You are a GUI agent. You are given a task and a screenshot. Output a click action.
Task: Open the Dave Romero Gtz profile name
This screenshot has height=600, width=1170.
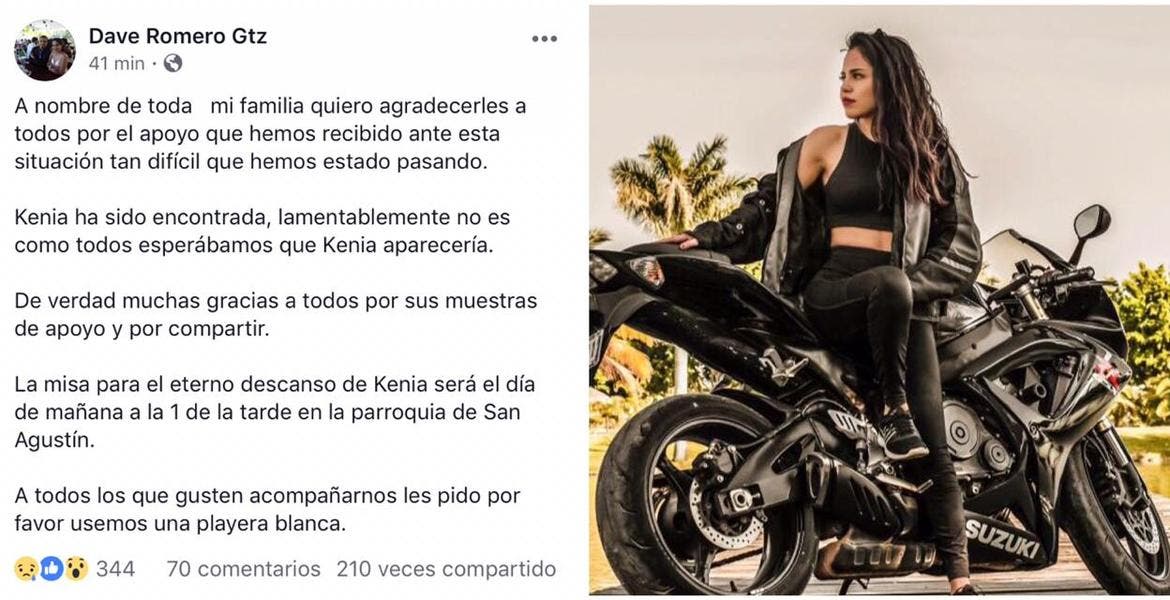coord(178,36)
